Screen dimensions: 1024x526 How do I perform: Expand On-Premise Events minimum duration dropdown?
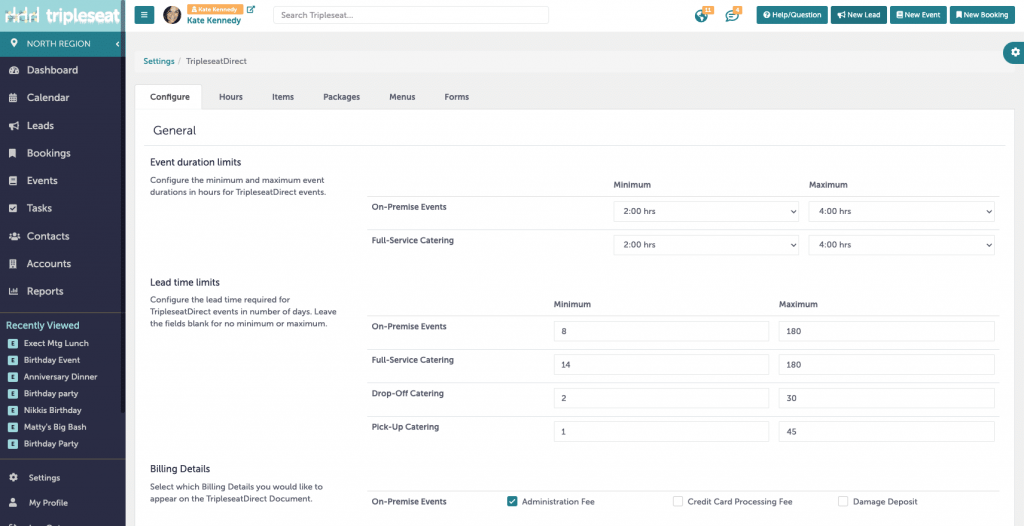[x=706, y=211]
